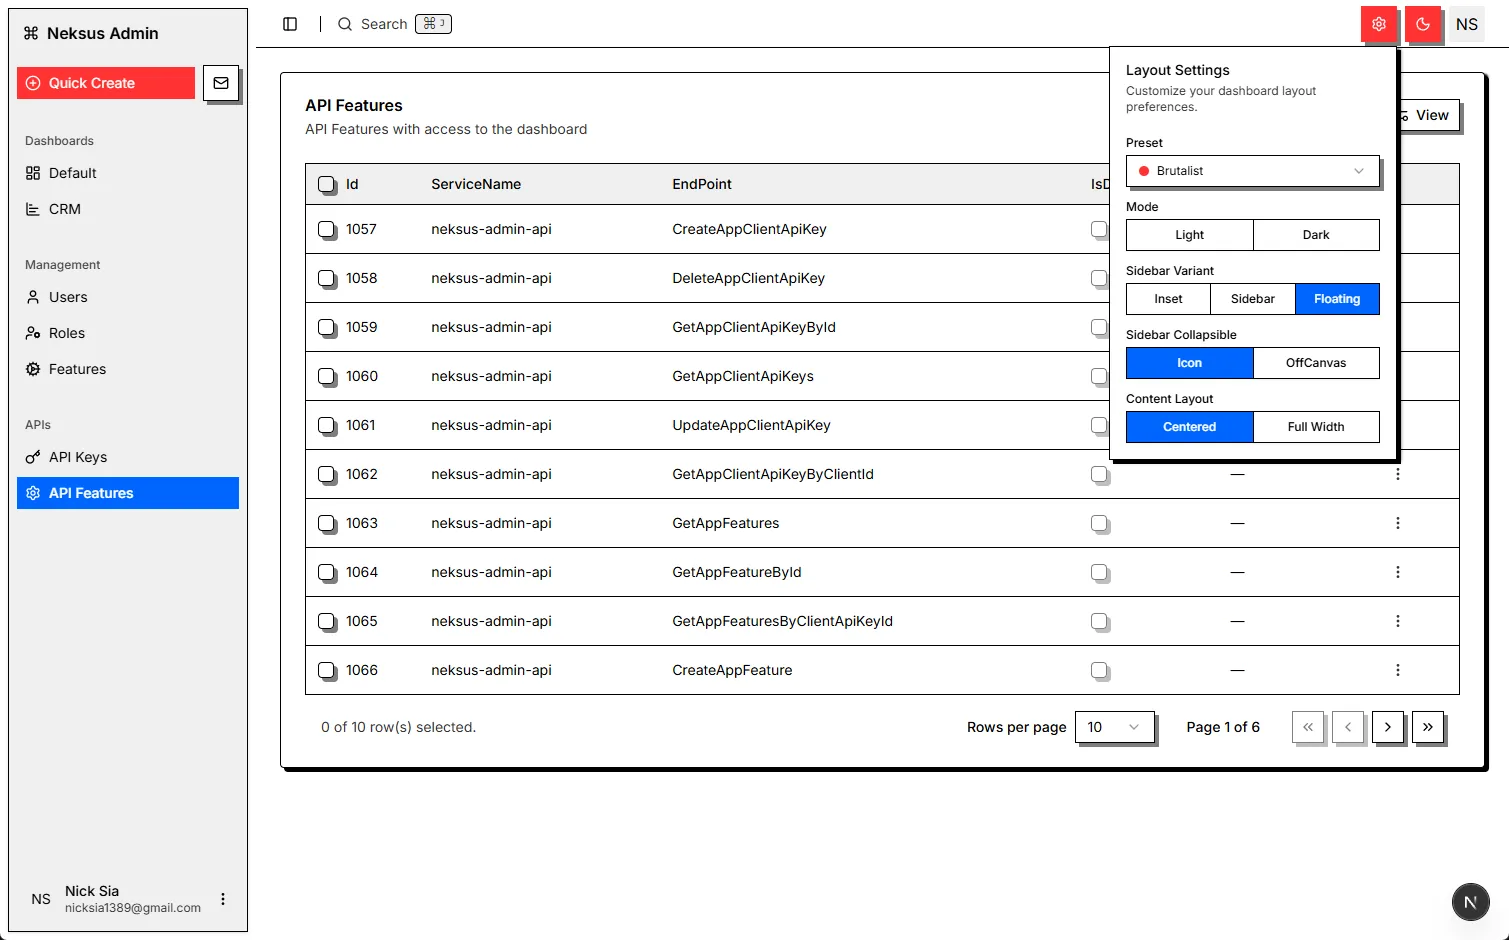Click the GetAppFeaturesByClientApiKeyId cell
The height and width of the screenshot is (940, 1509).
coord(783,621)
